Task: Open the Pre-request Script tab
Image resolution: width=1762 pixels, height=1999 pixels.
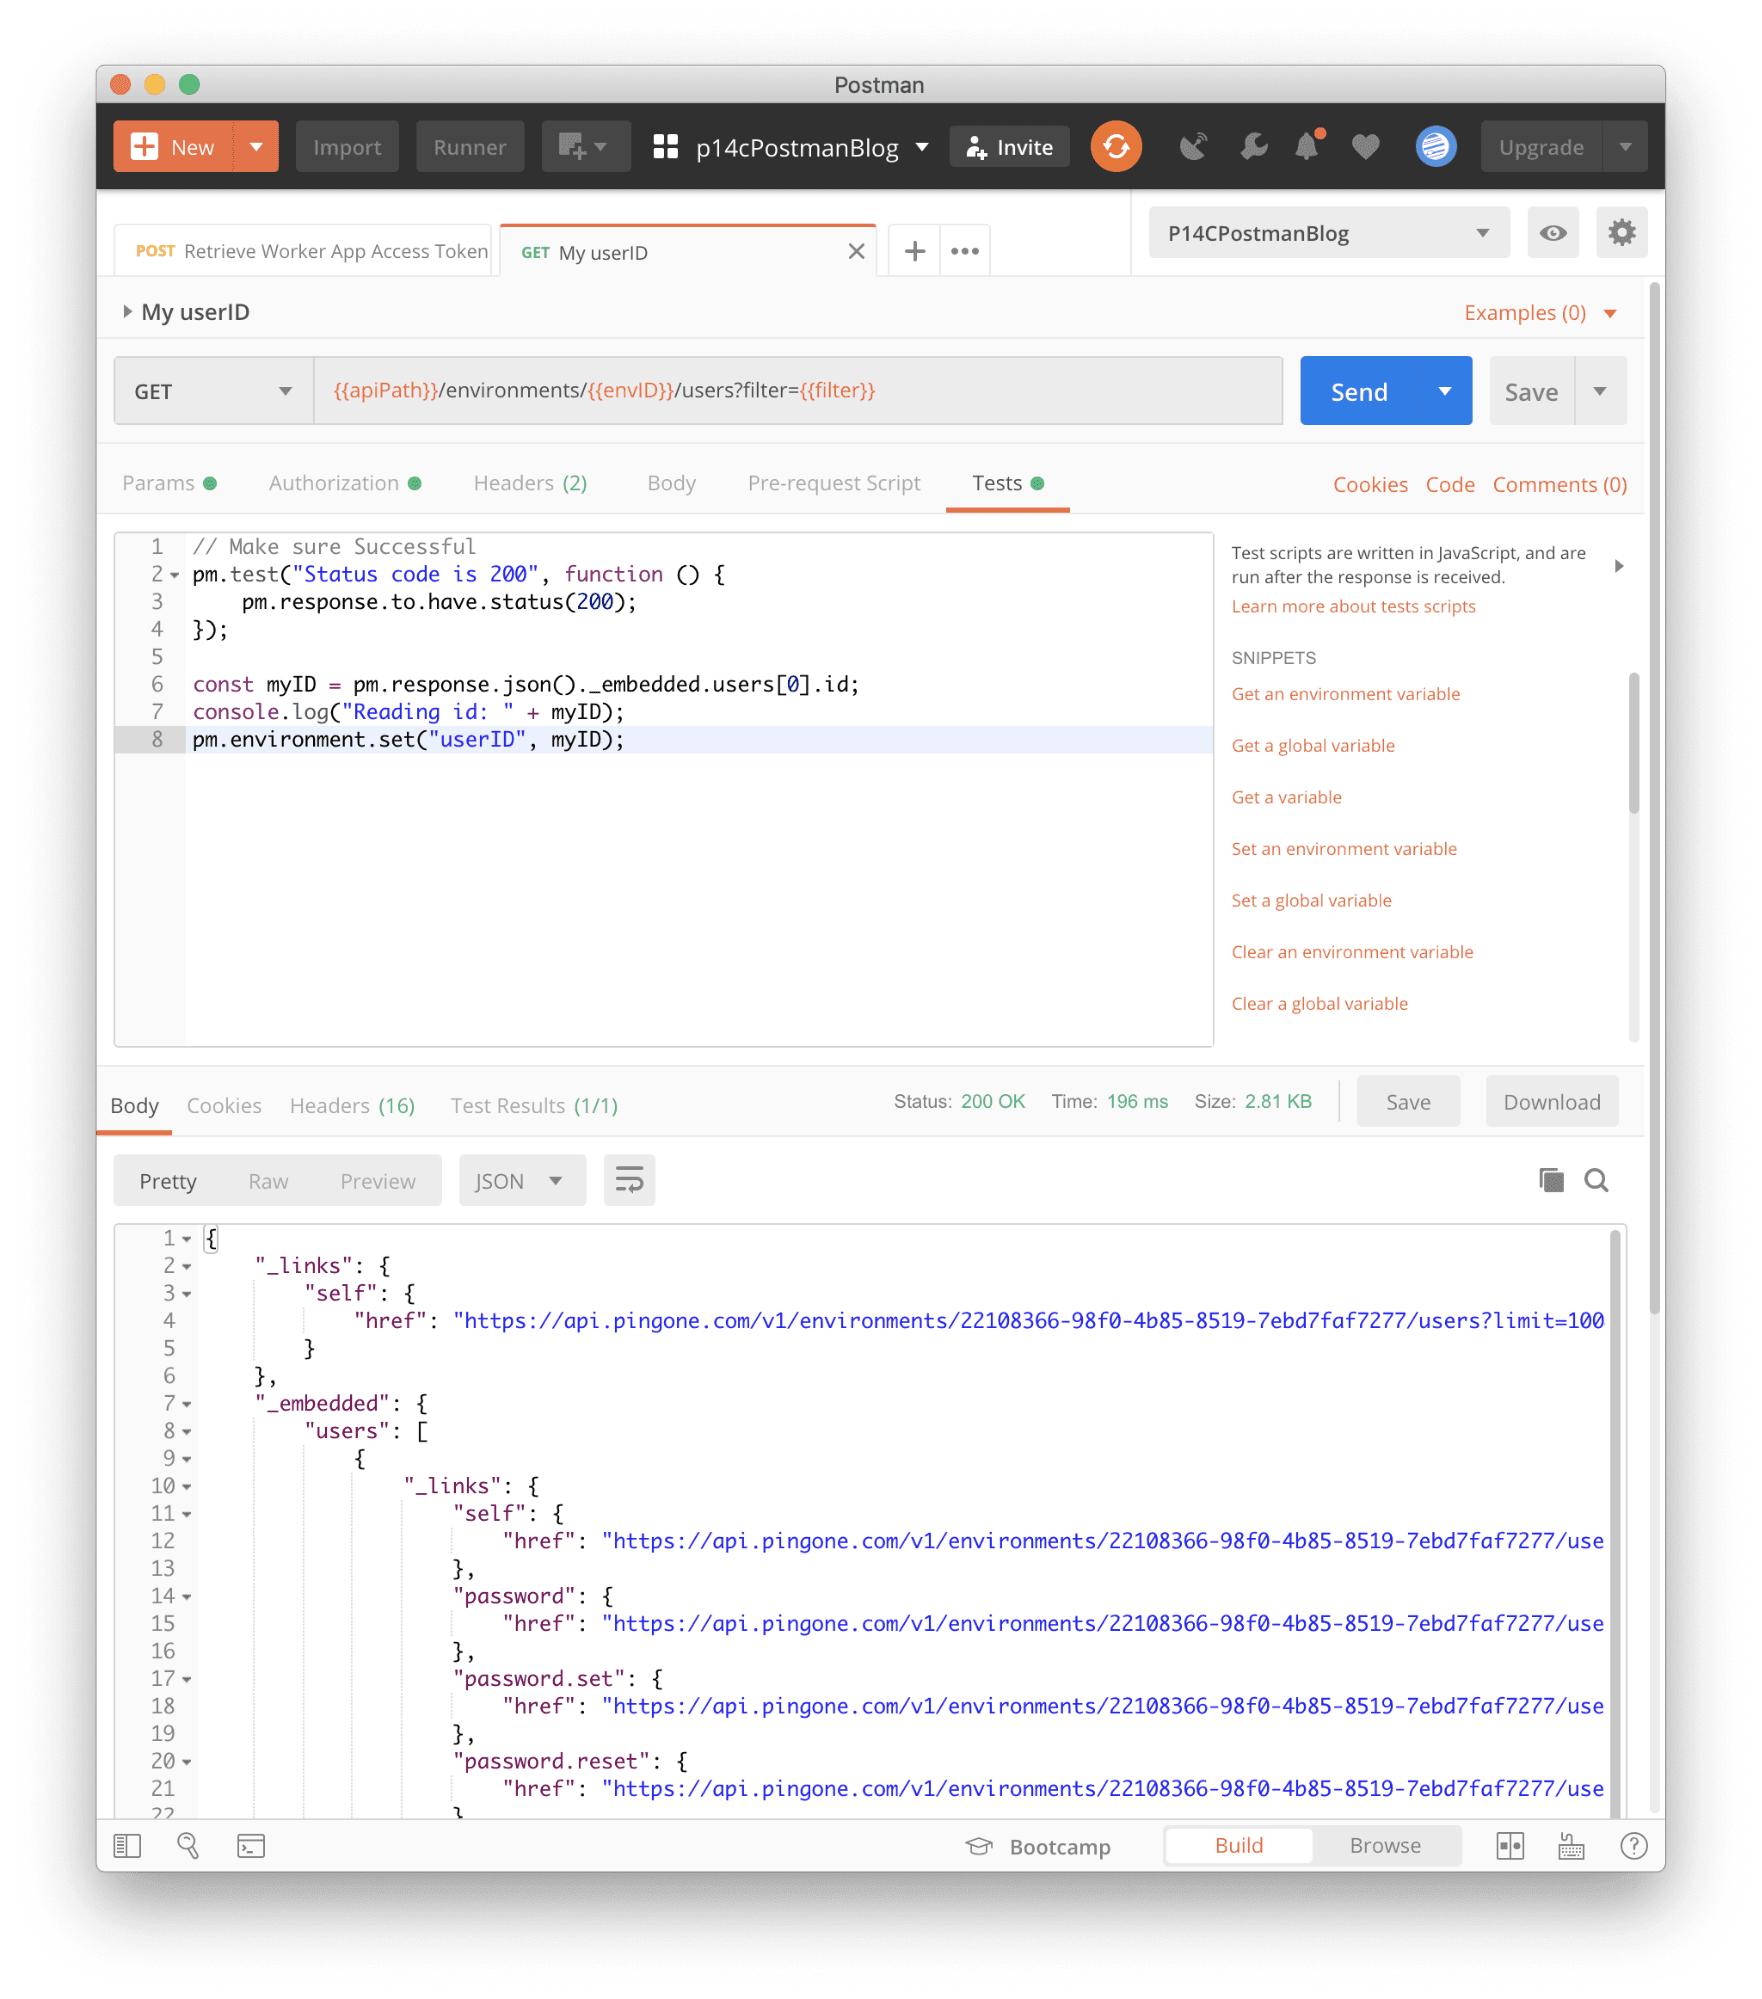Action: [x=834, y=483]
